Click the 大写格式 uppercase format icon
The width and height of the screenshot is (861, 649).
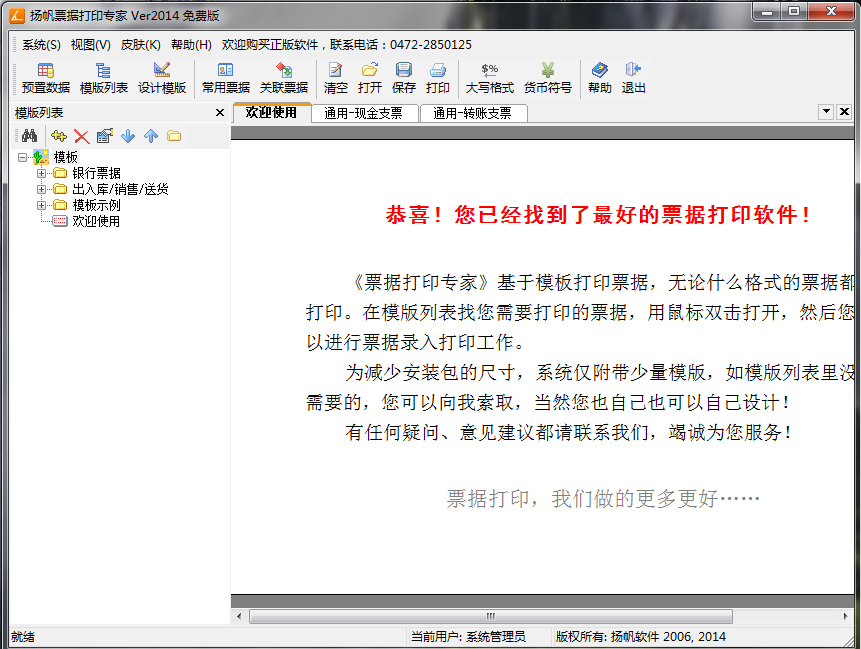click(489, 78)
